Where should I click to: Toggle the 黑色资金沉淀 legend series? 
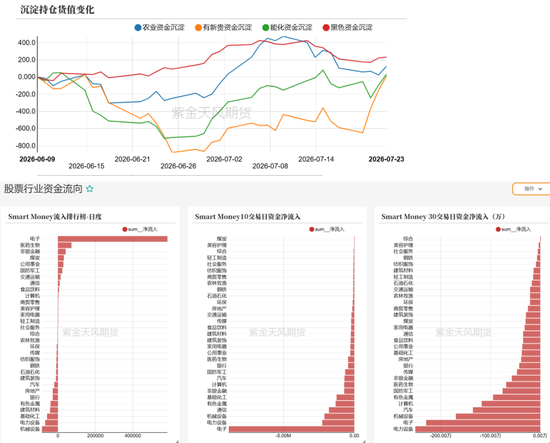(x=348, y=27)
